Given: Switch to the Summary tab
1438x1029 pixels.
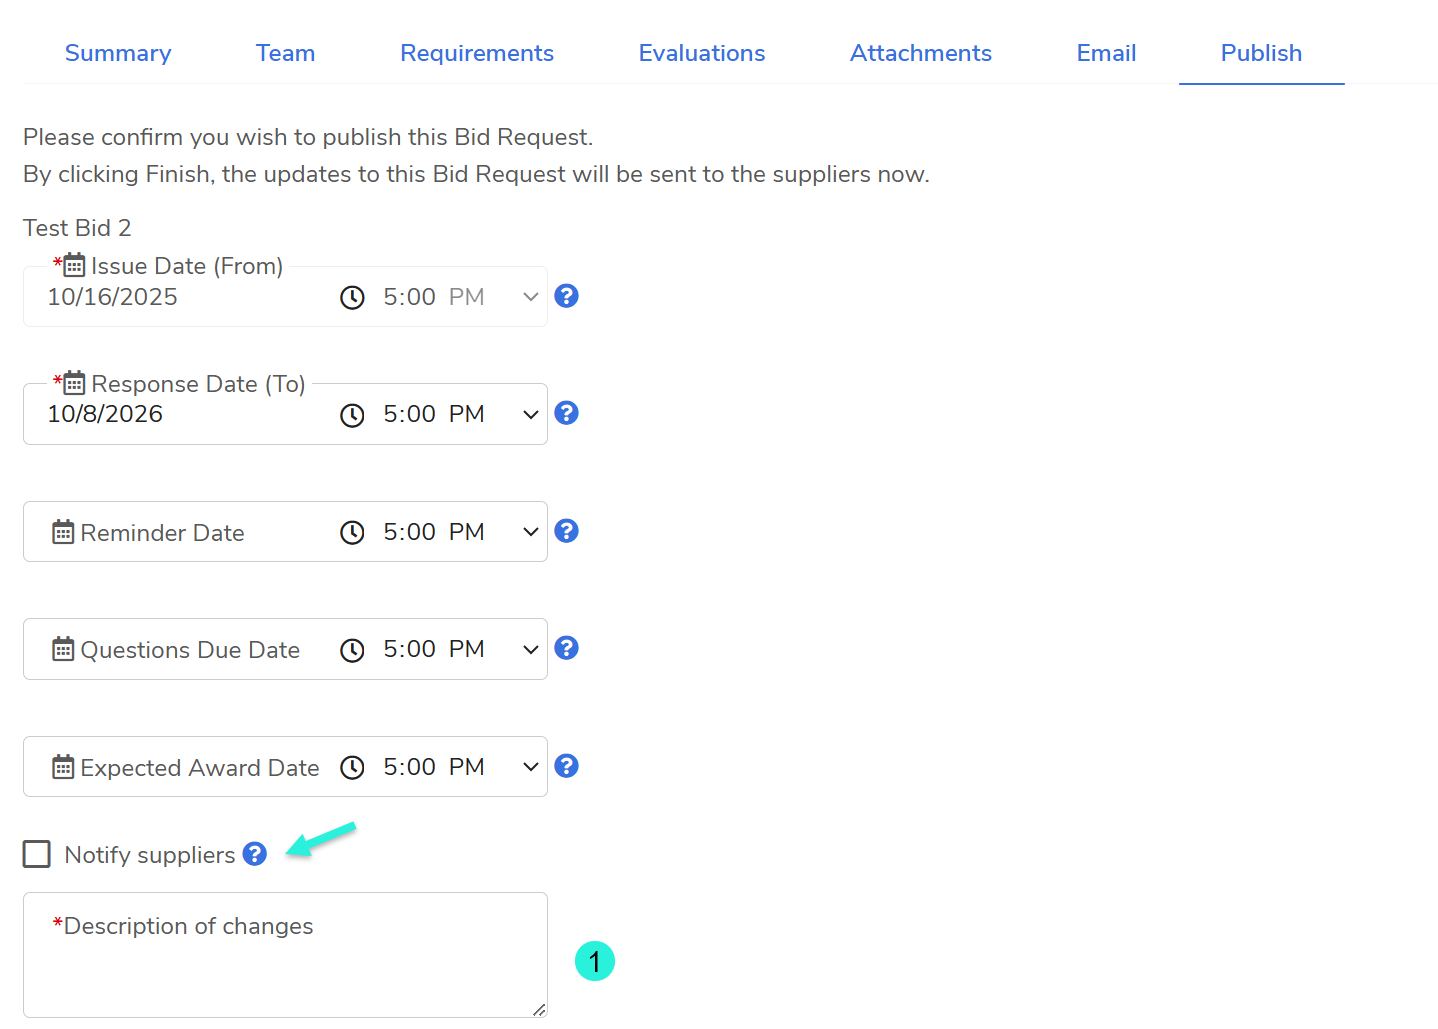Looking at the screenshot, I should [x=118, y=53].
